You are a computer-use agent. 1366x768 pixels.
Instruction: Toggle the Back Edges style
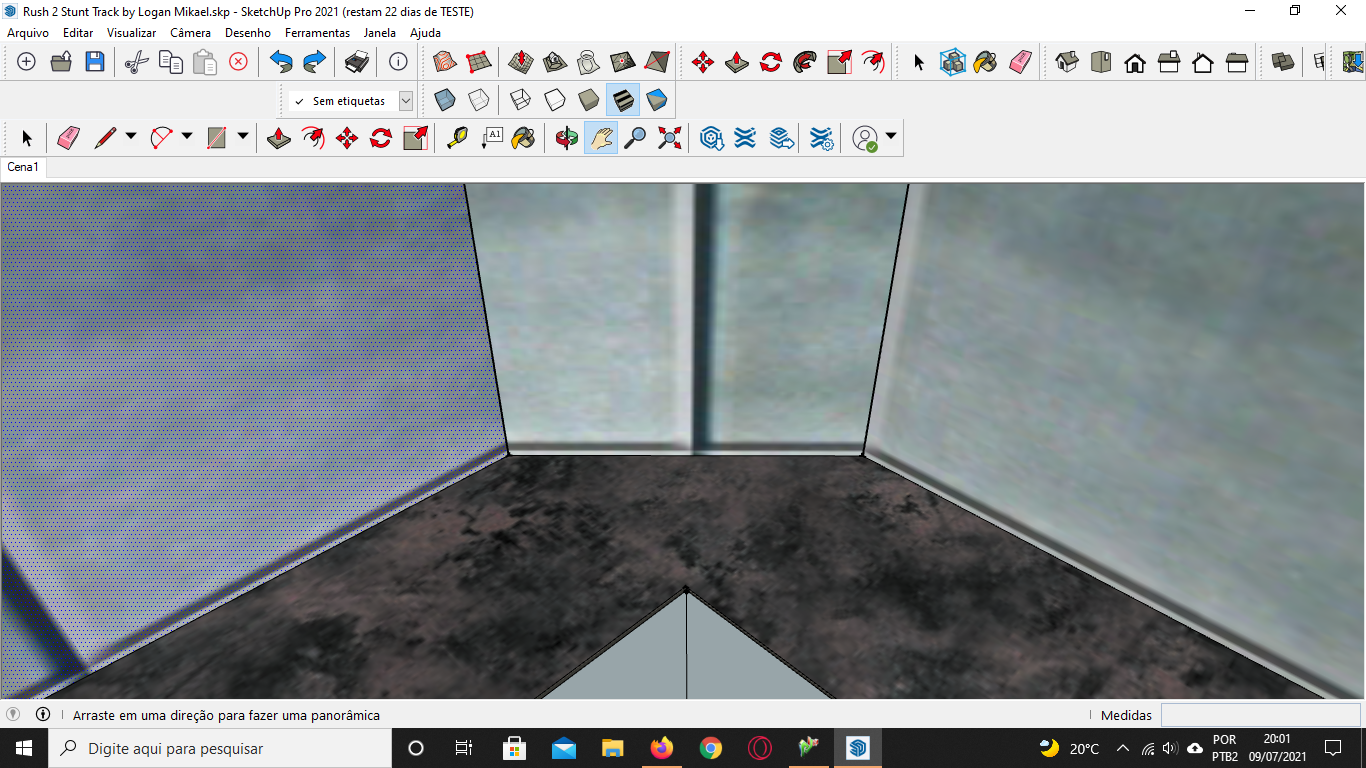[x=479, y=100]
